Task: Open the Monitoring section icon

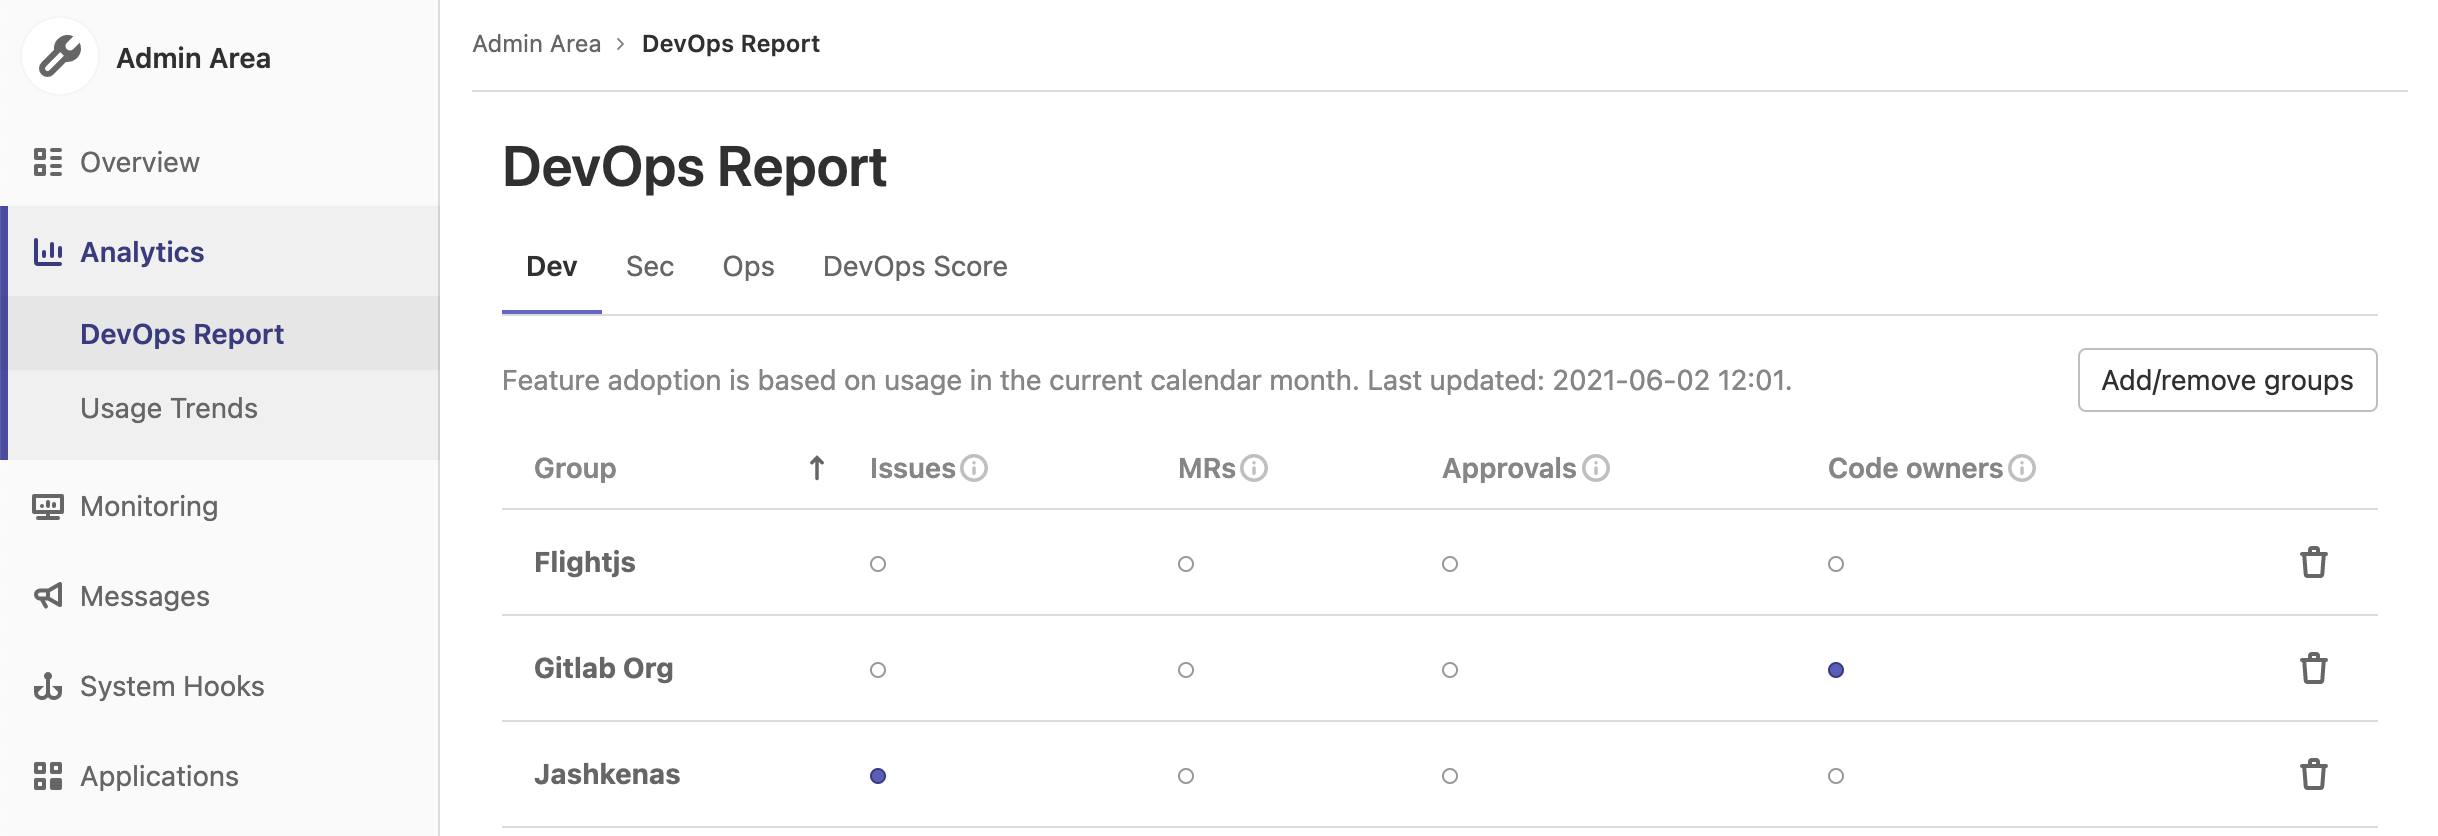Action: [47, 506]
